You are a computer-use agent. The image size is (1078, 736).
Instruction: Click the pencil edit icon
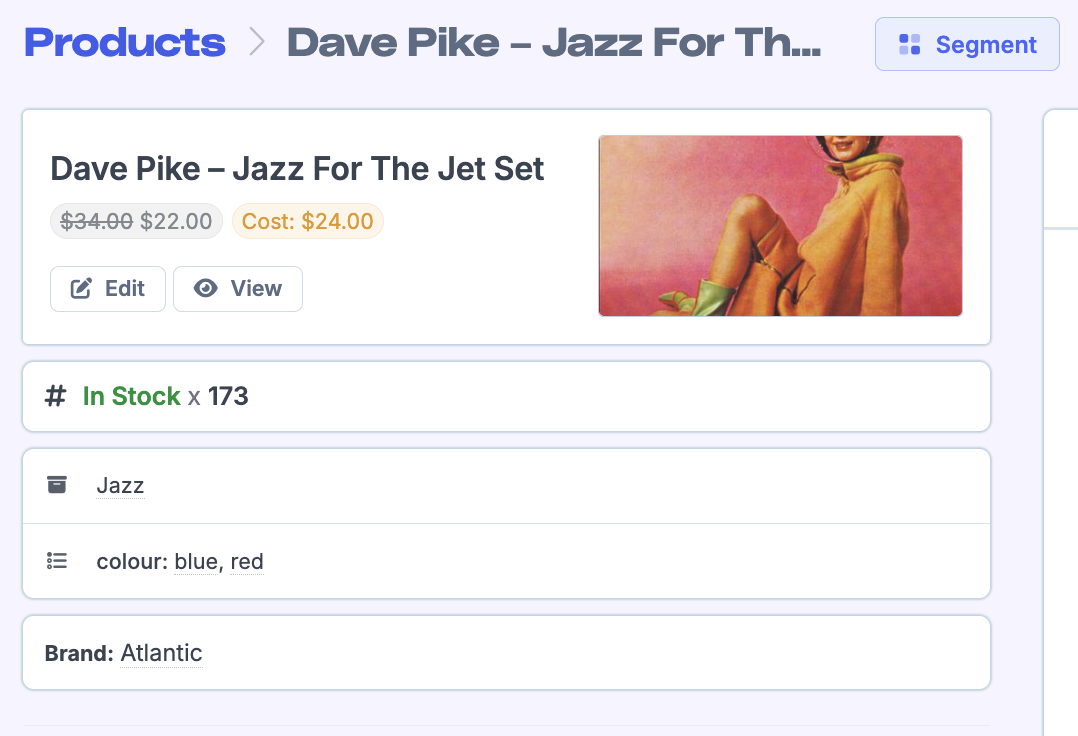click(x=81, y=289)
